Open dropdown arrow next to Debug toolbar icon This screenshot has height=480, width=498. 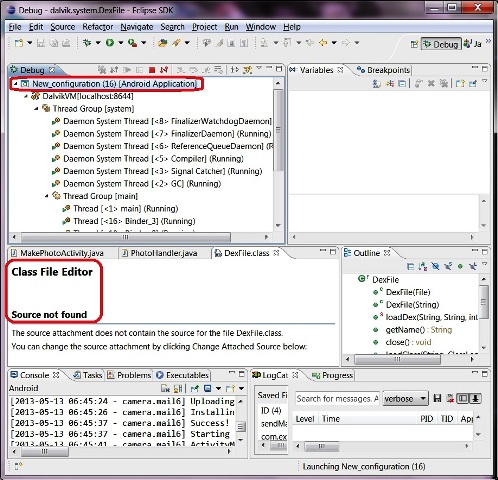pos(98,43)
